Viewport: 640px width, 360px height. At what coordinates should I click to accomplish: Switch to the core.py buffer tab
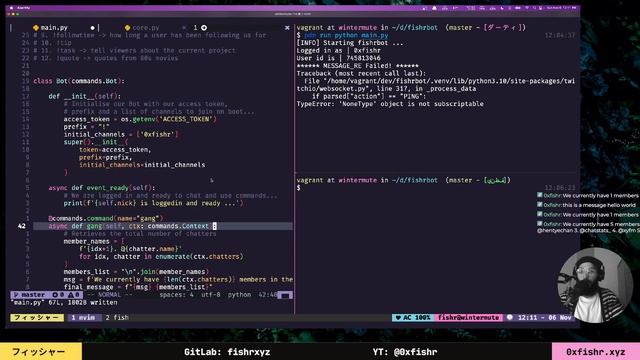pyautogui.click(x=146, y=28)
